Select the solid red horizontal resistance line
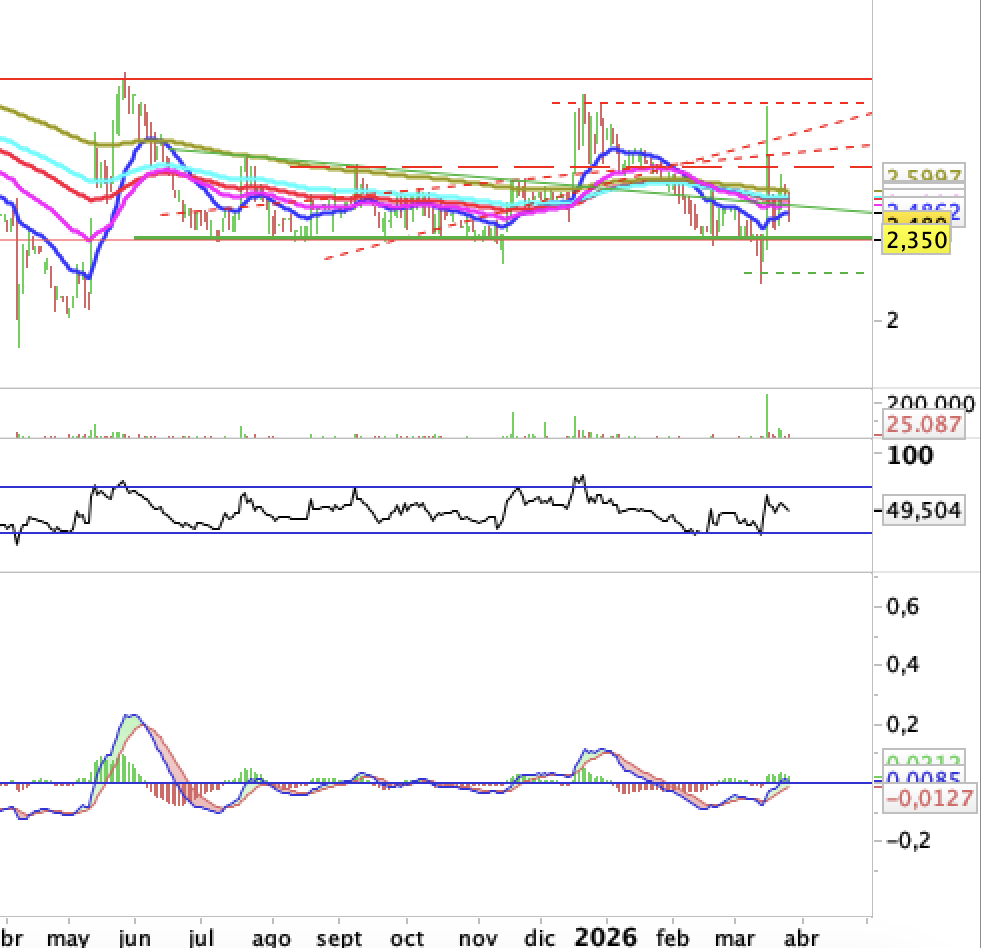The image size is (982, 948). click(x=436, y=79)
